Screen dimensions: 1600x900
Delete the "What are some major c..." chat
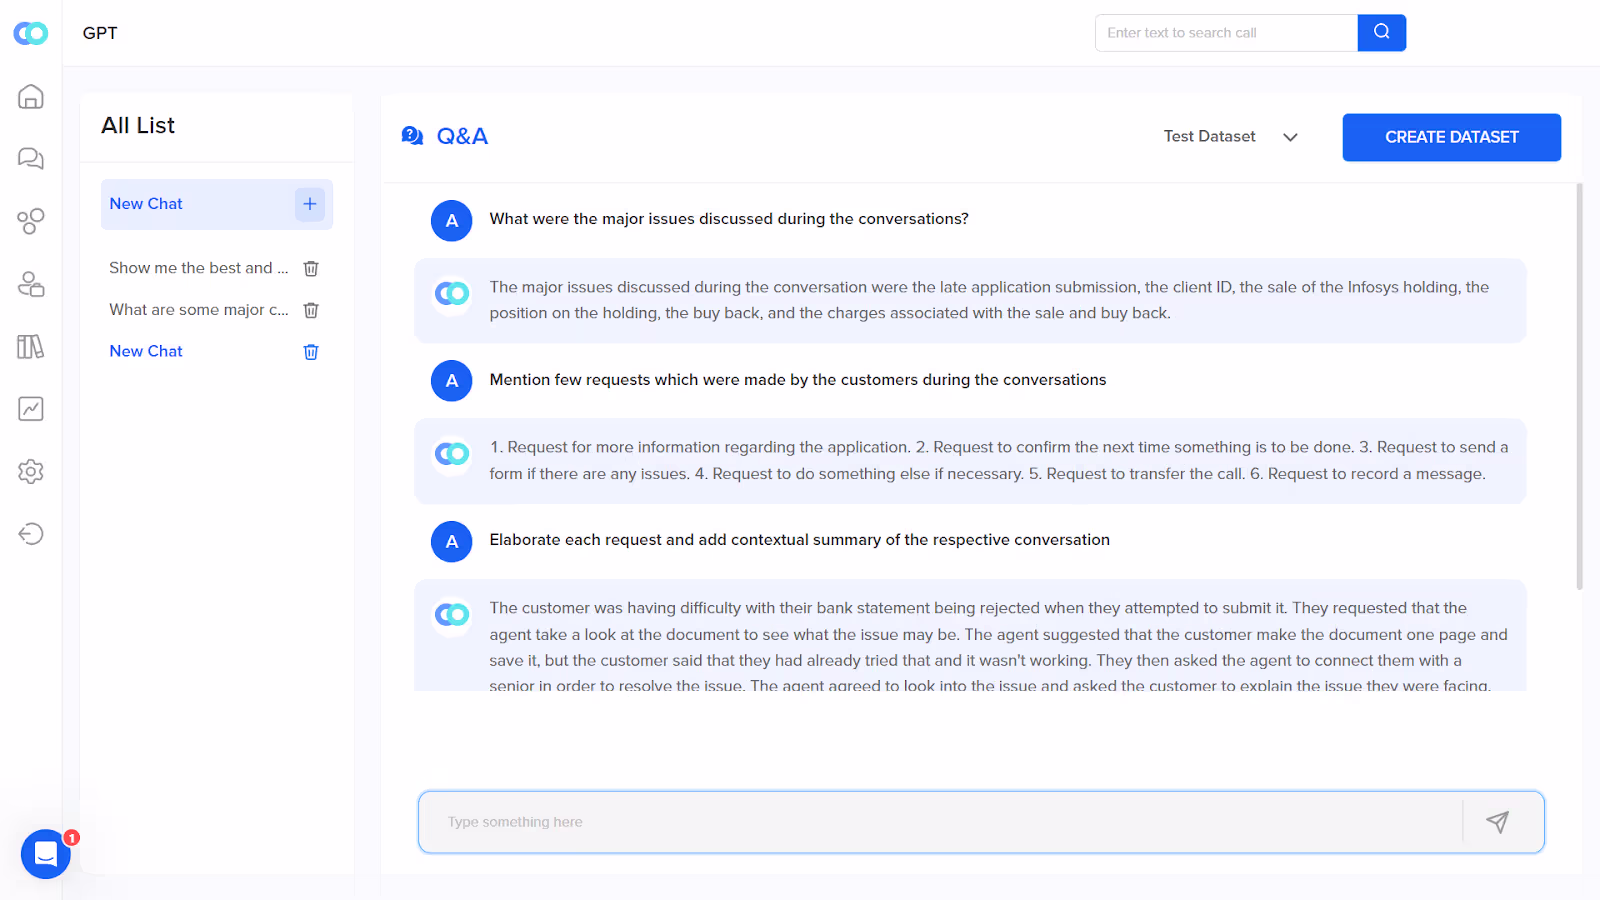(x=311, y=310)
